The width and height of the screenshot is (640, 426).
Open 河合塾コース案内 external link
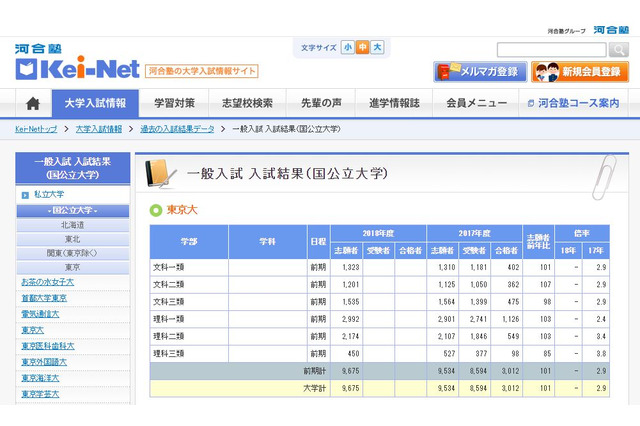tap(573, 103)
